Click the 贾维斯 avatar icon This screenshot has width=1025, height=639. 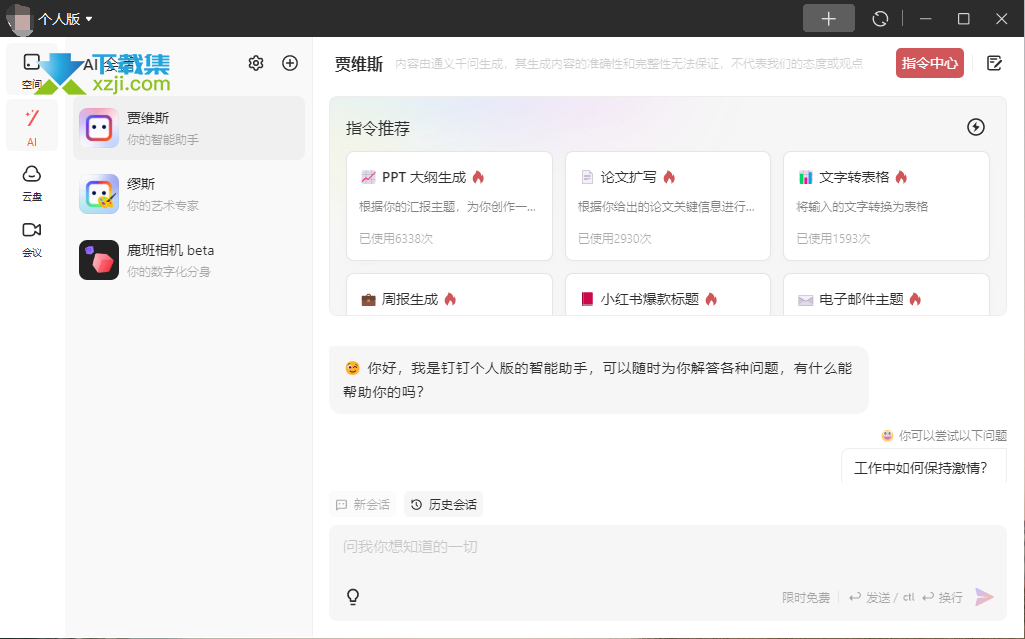(99, 128)
